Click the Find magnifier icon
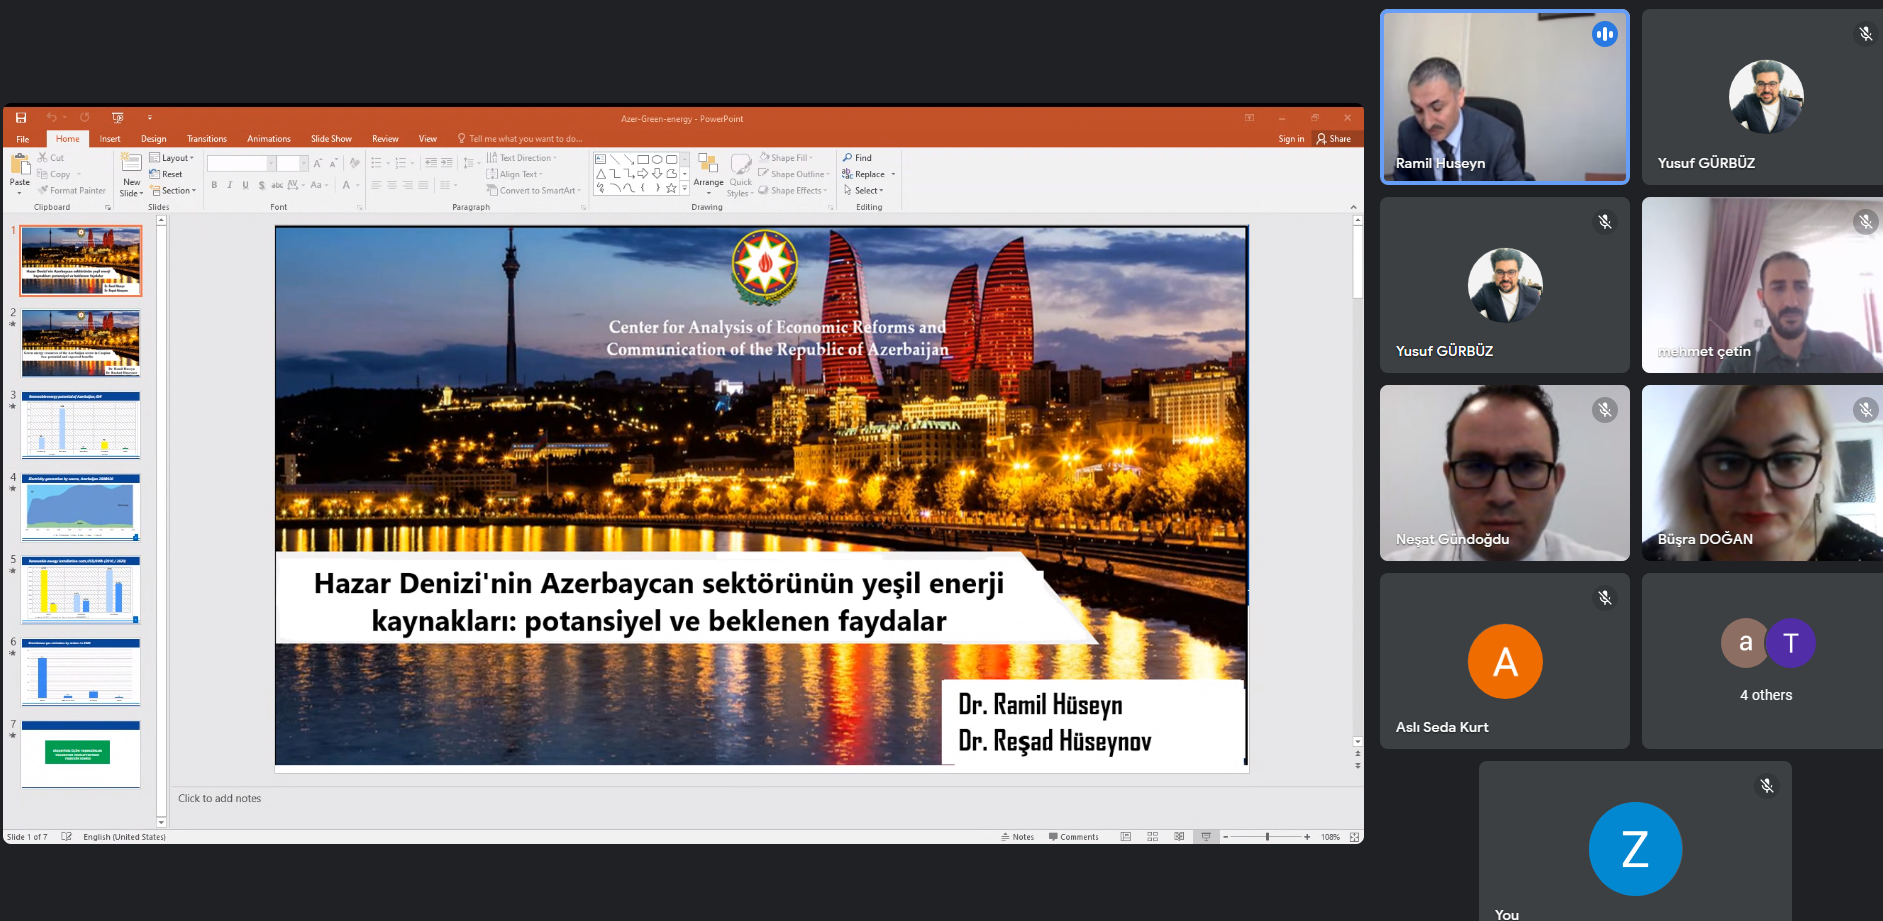The width and height of the screenshot is (1883, 921). point(848,158)
